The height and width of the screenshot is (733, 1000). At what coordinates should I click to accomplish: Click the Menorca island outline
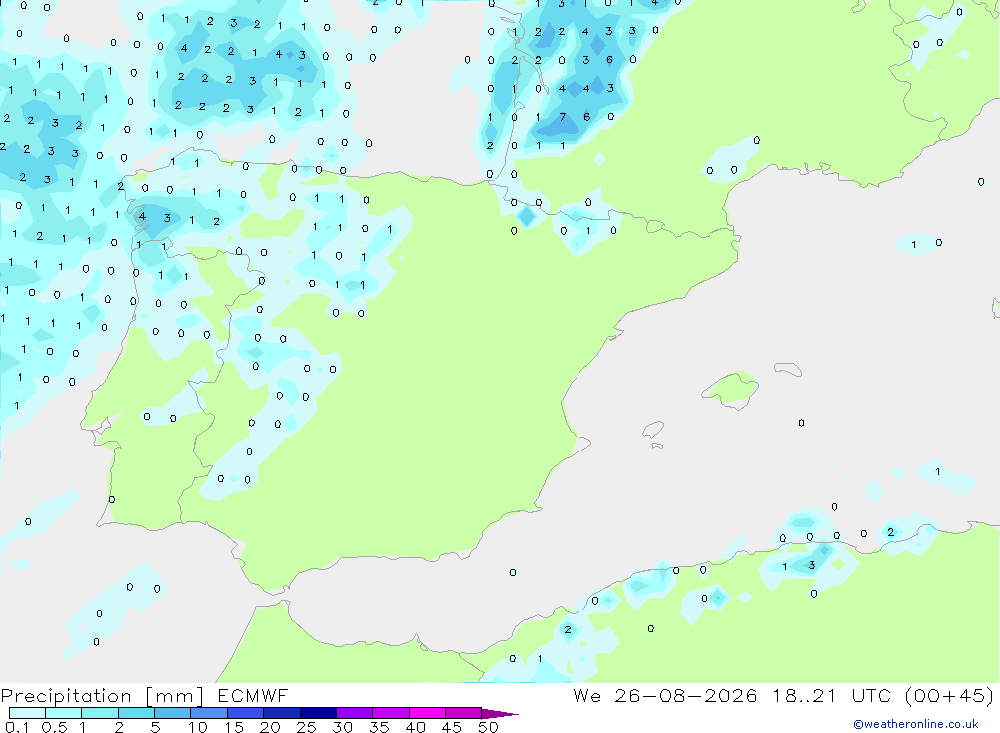(x=788, y=369)
